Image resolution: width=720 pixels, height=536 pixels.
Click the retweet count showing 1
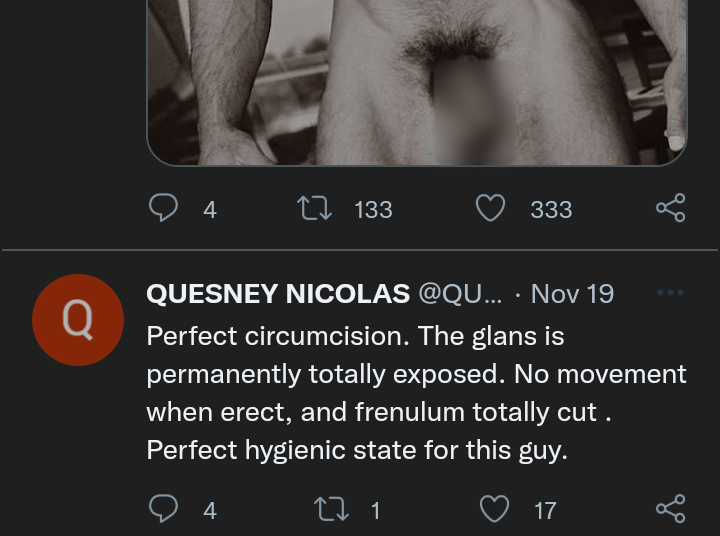376,511
